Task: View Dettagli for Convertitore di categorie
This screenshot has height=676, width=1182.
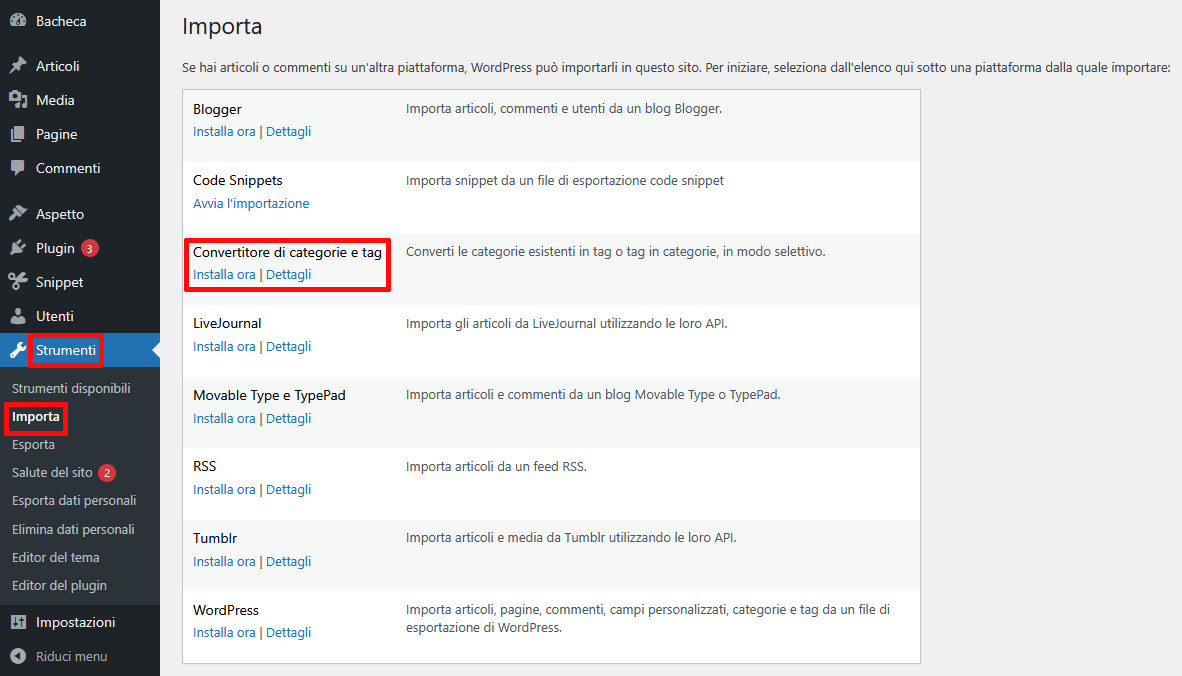Action: tap(289, 274)
